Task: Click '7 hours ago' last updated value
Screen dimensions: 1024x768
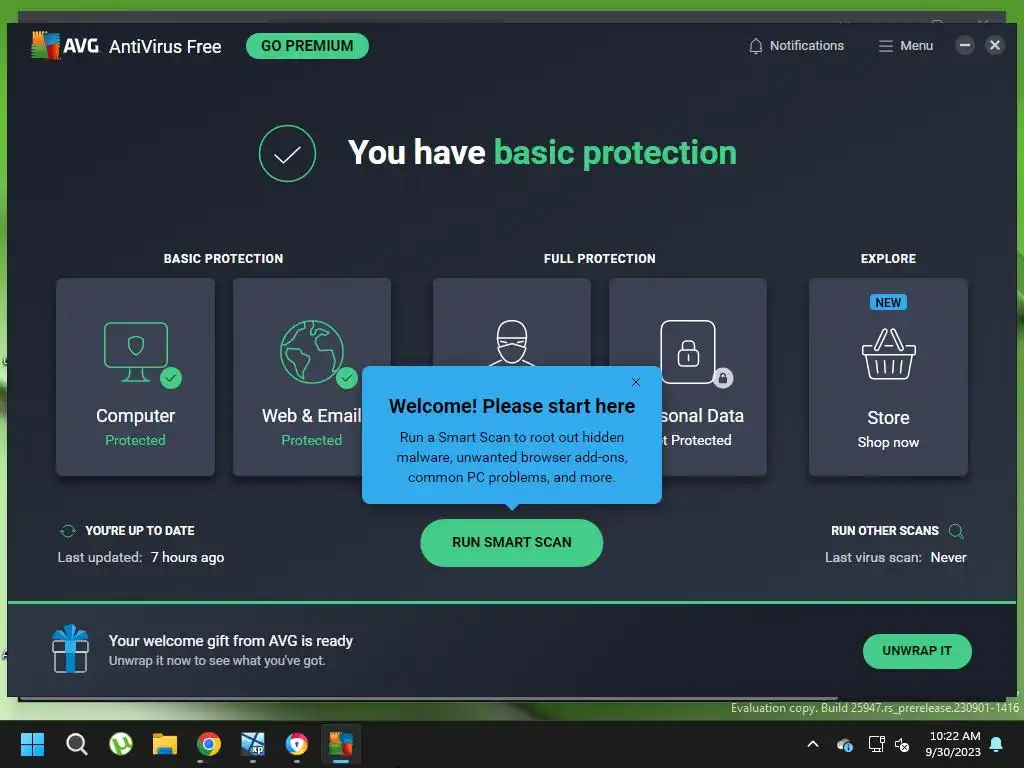Action: point(187,558)
